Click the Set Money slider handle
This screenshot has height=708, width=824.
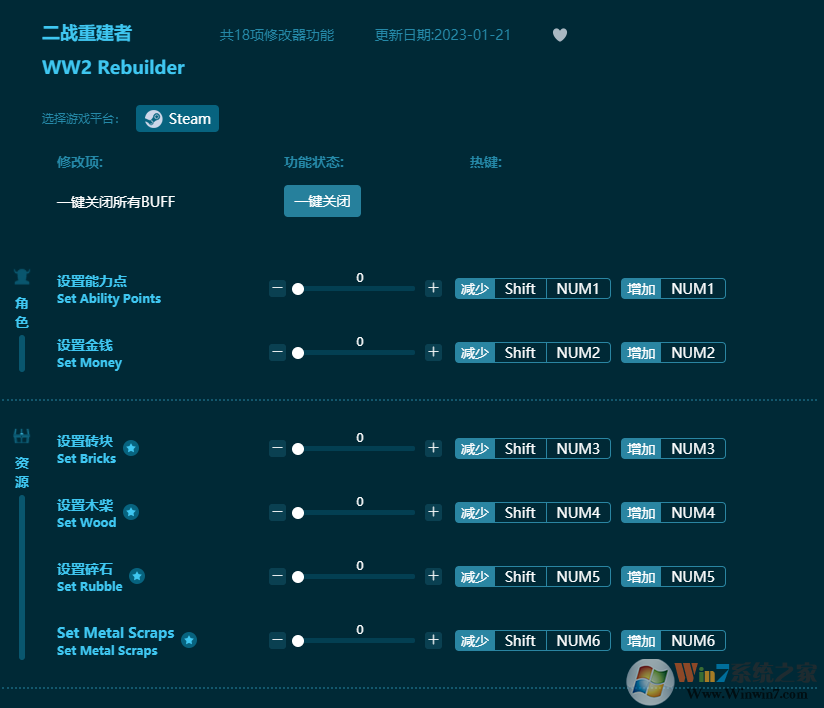point(298,353)
